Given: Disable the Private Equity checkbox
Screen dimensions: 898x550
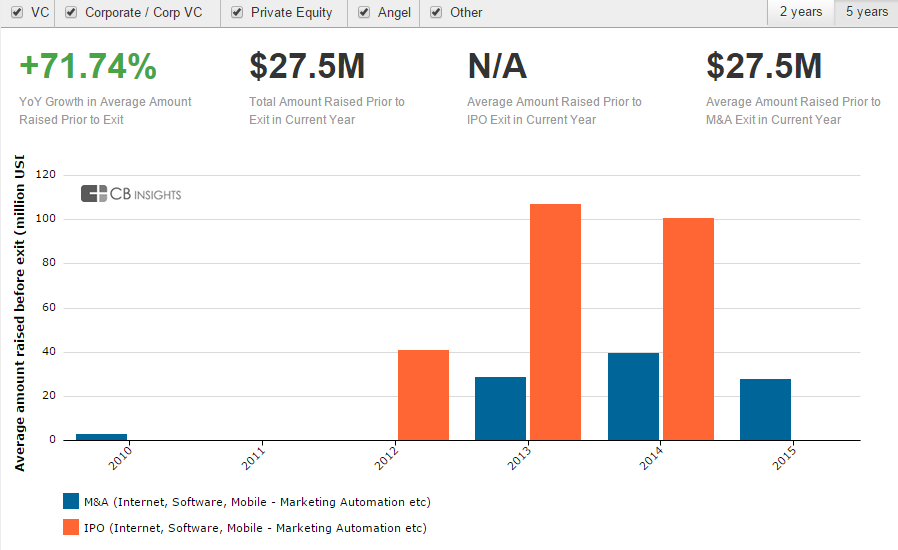Looking at the screenshot, I should [x=237, y=13].
